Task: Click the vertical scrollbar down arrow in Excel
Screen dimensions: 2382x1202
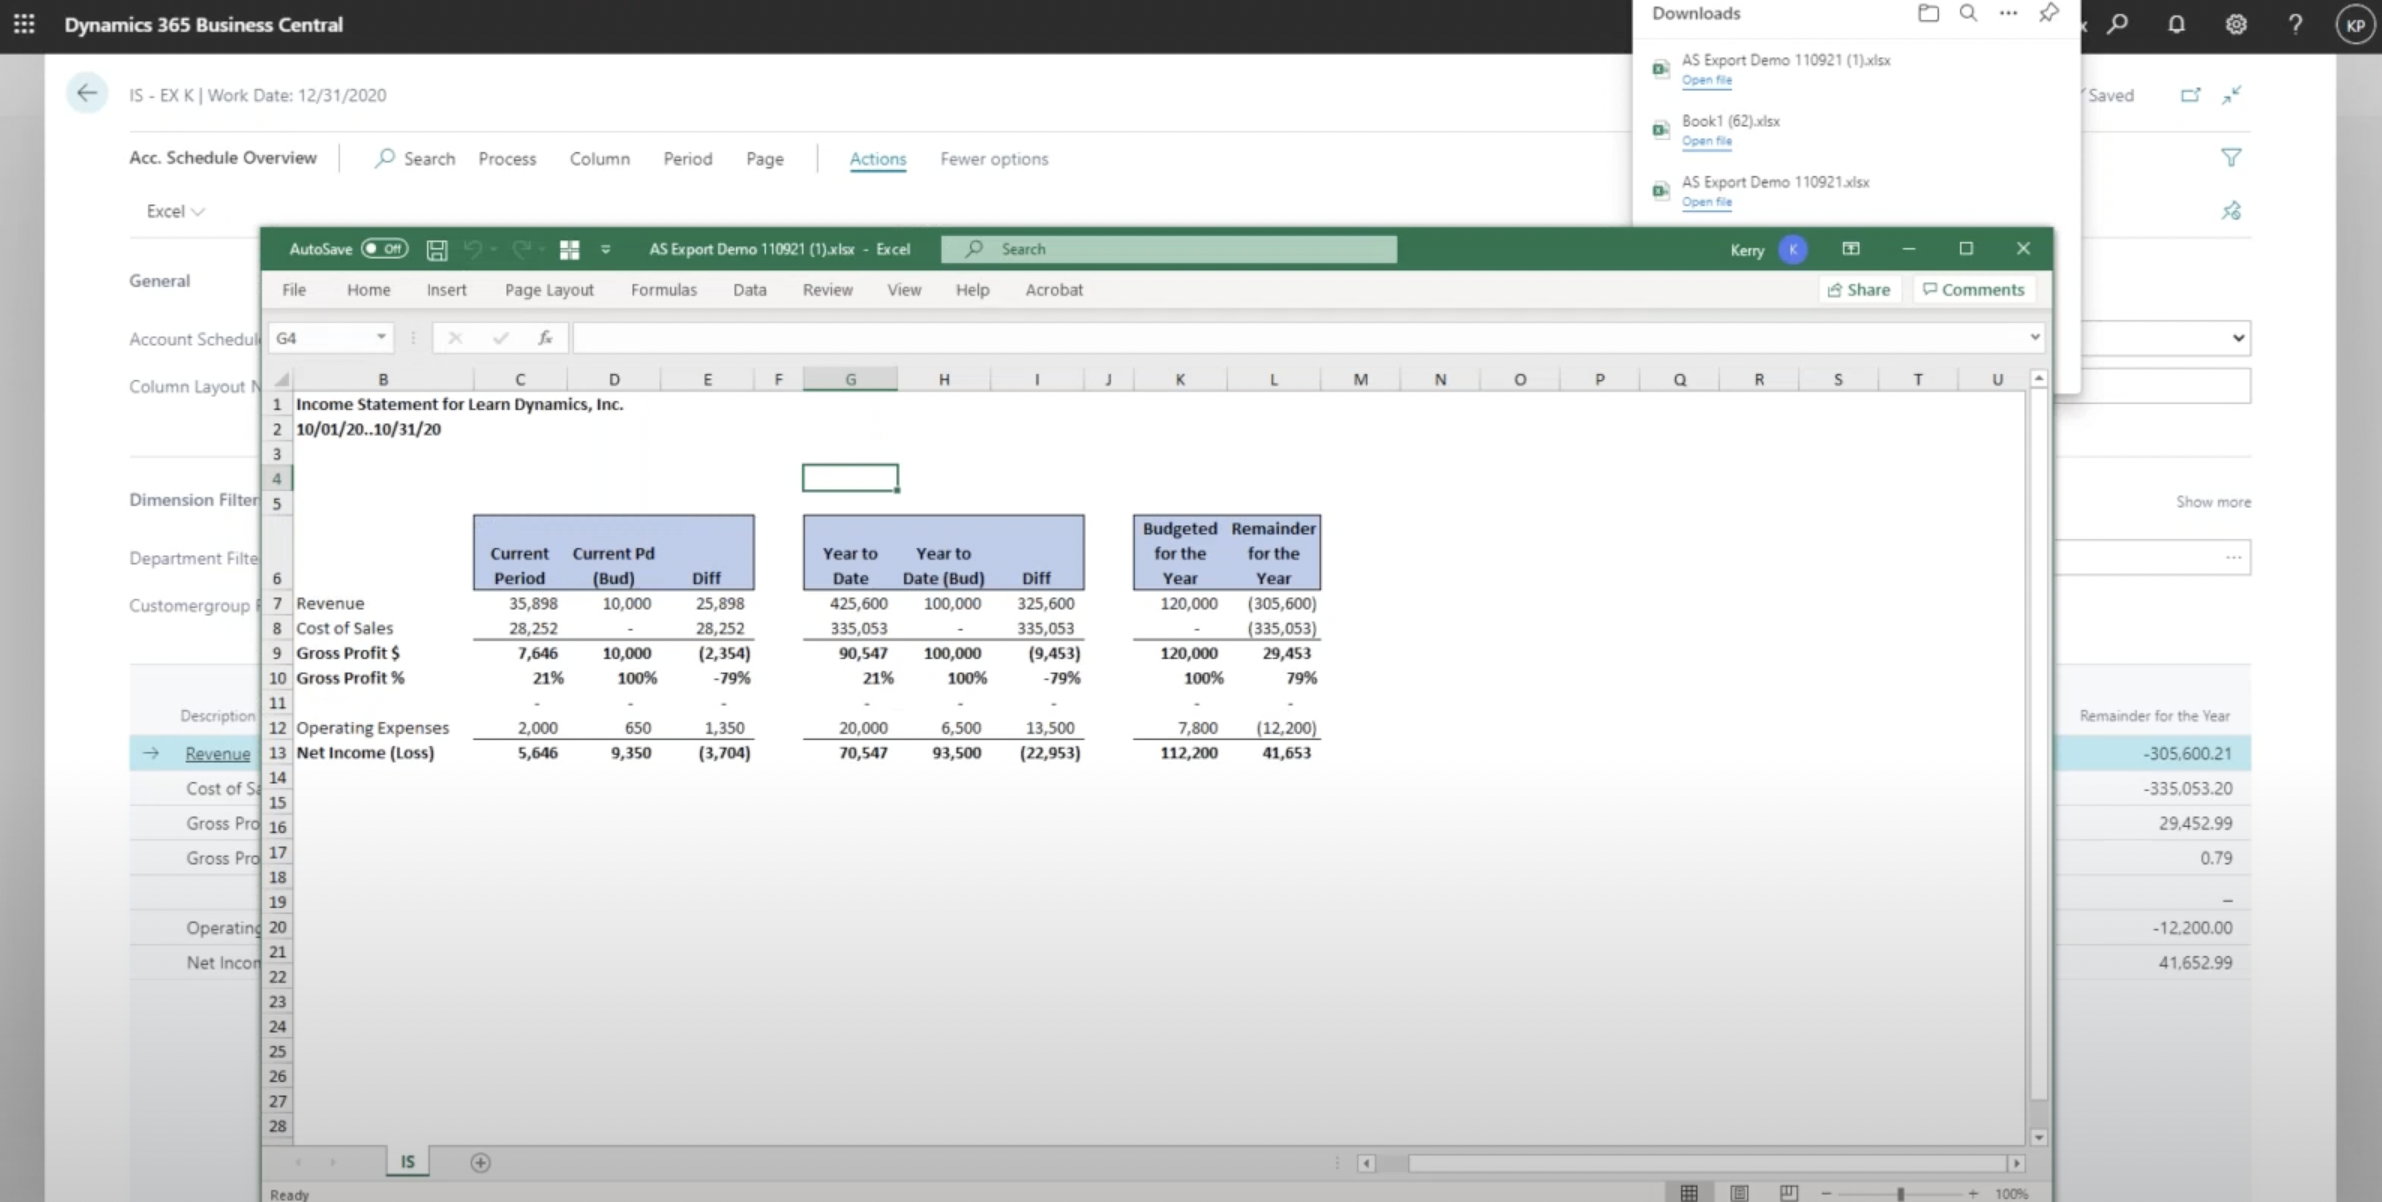Action: click(x=2038, y=1137)
